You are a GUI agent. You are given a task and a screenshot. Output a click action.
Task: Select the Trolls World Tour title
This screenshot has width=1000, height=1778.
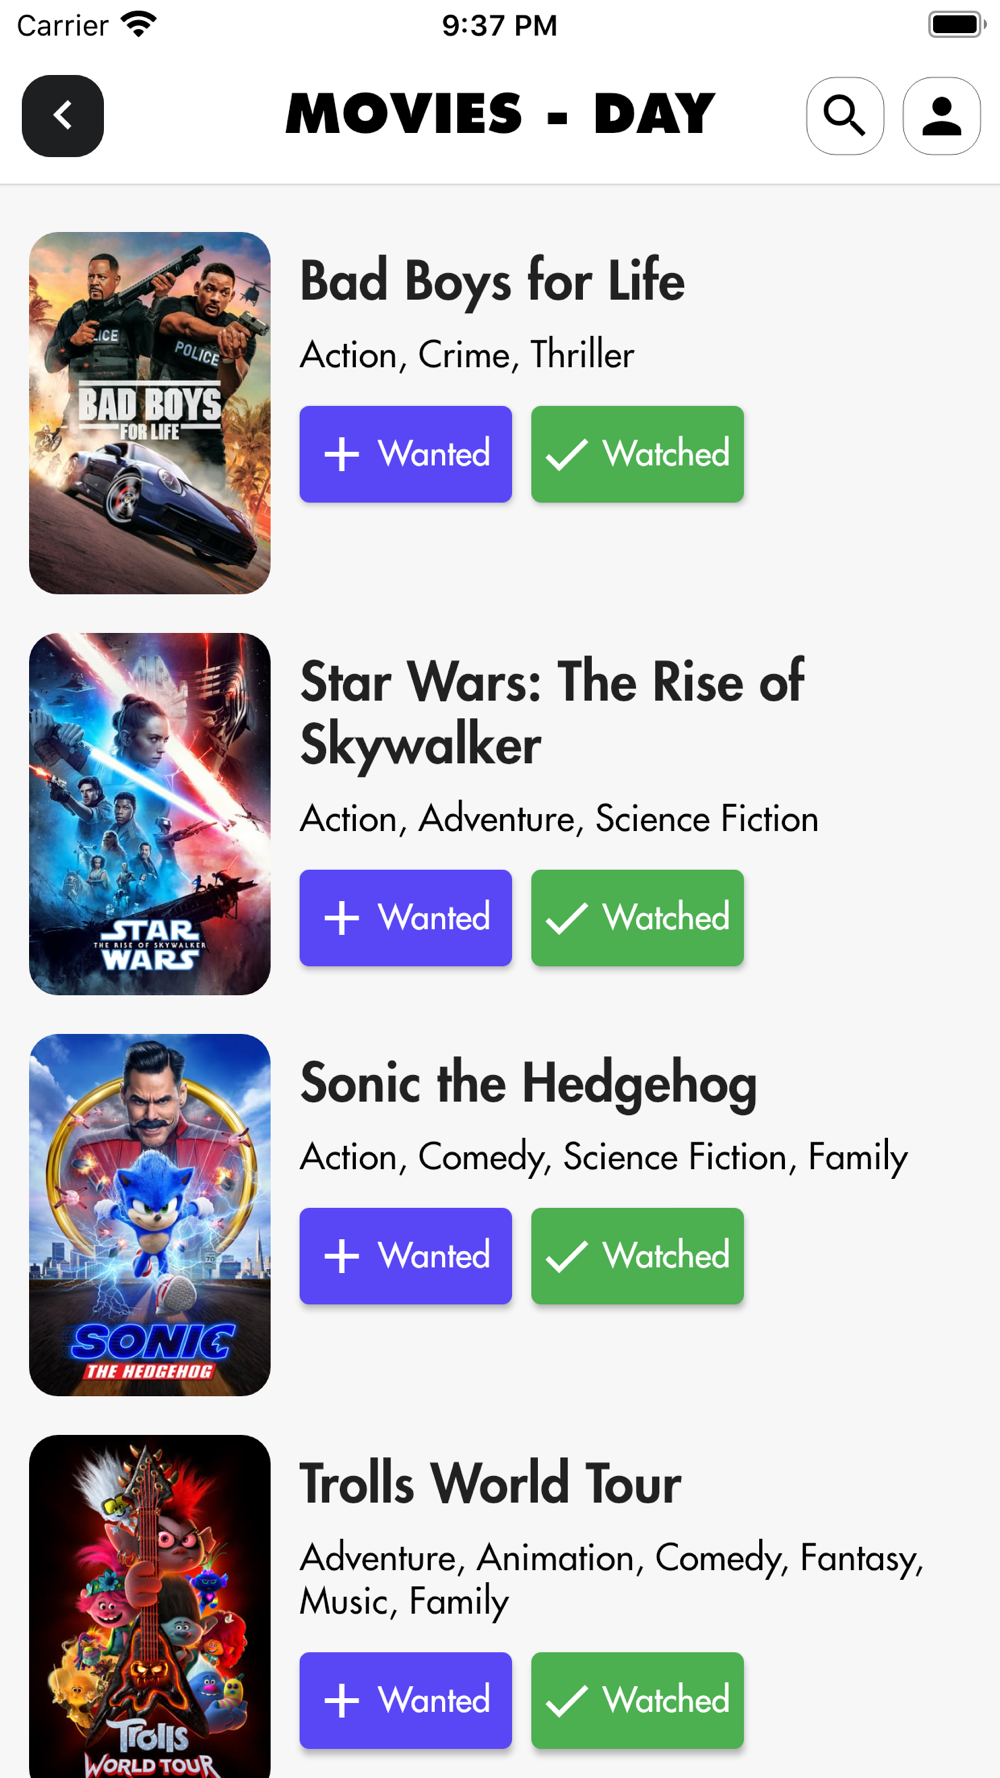pos(490,1483)
